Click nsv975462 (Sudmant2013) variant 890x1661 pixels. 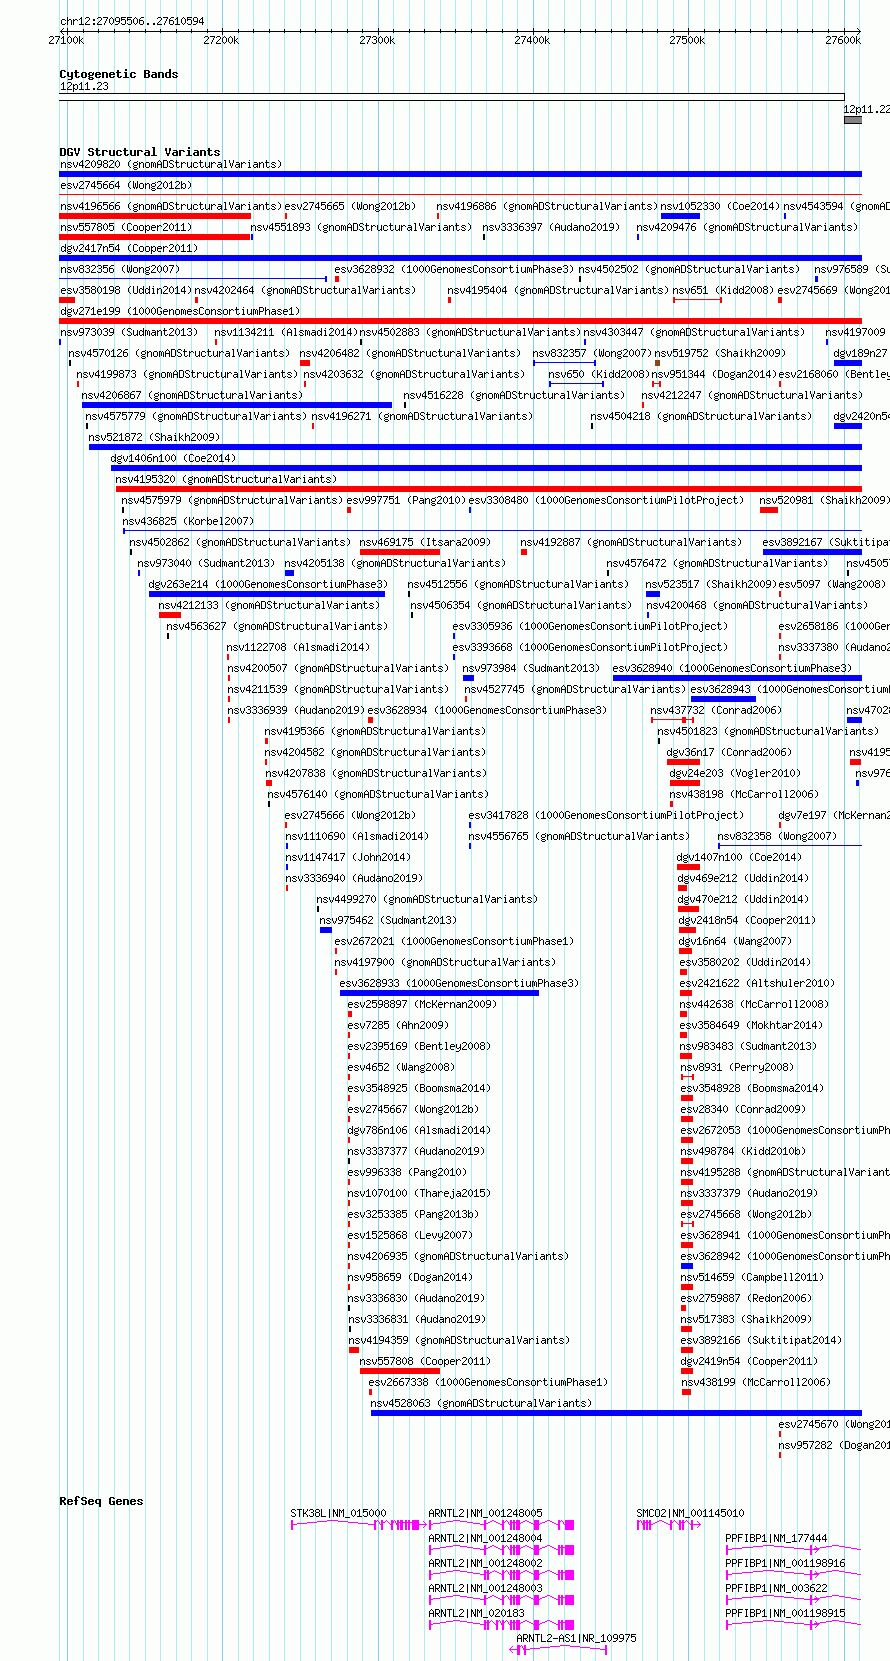tap(388, 920)
